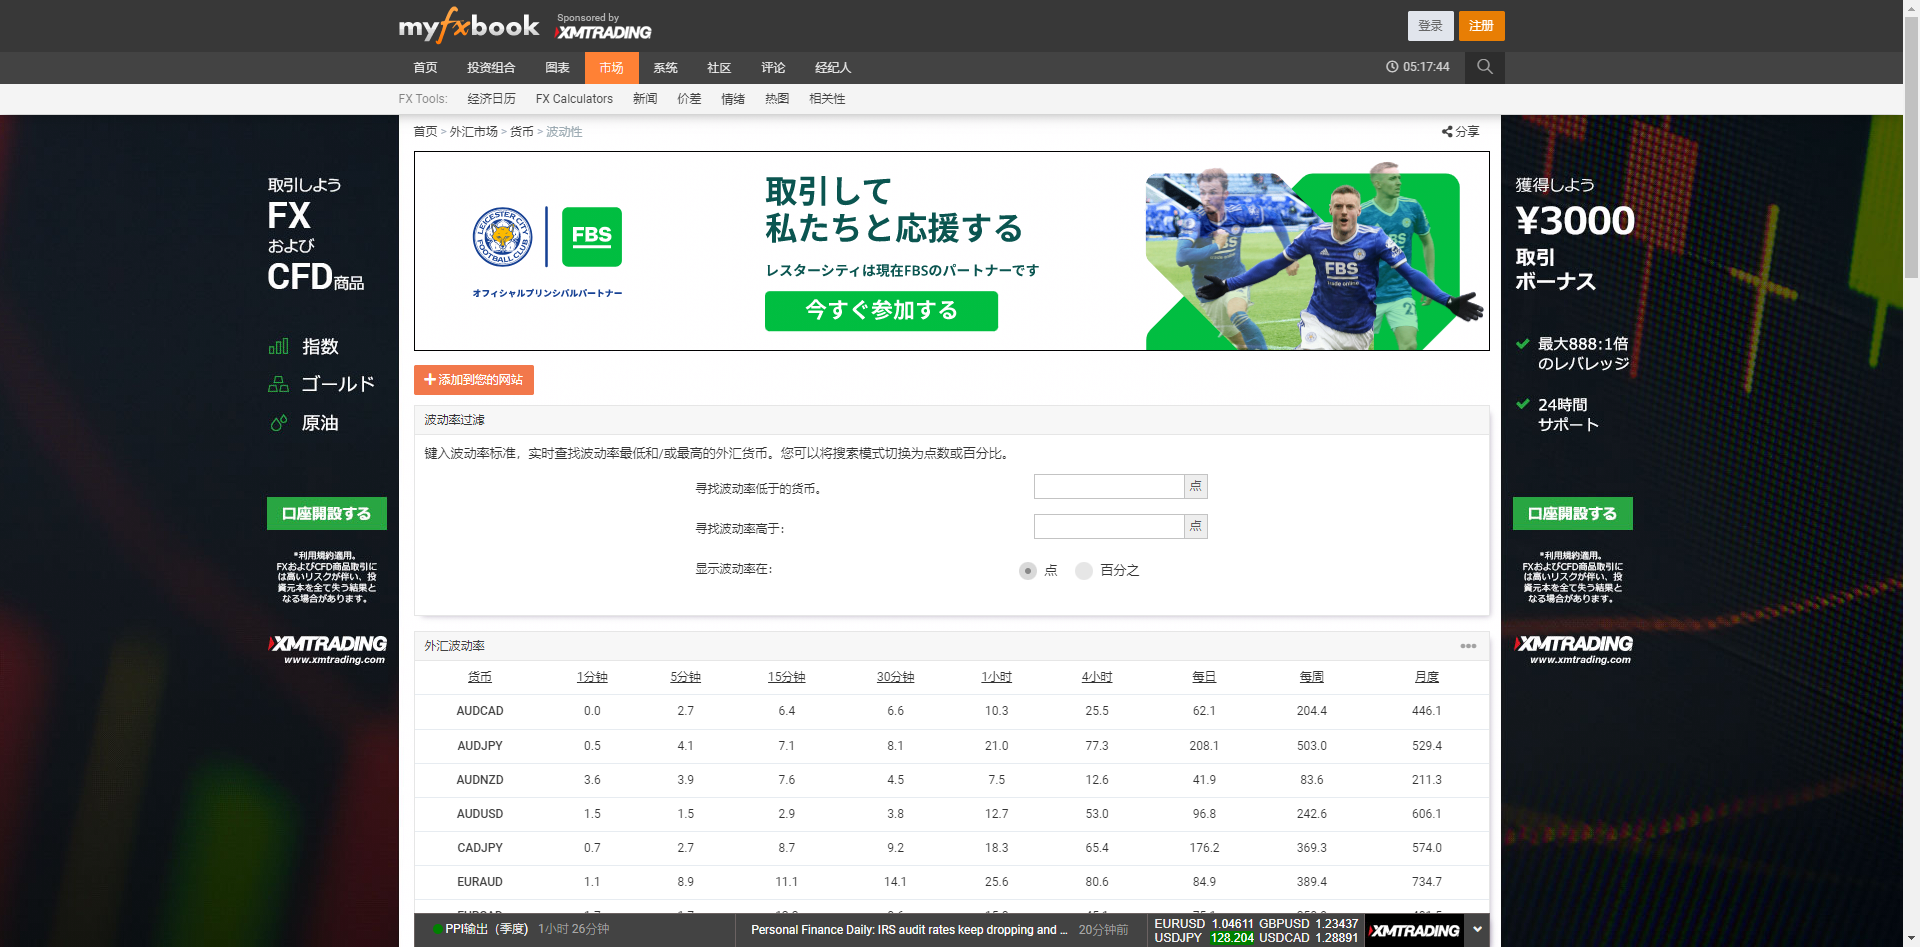
Task: Sort table by 月度 column
Action: tap(1427, 677)
